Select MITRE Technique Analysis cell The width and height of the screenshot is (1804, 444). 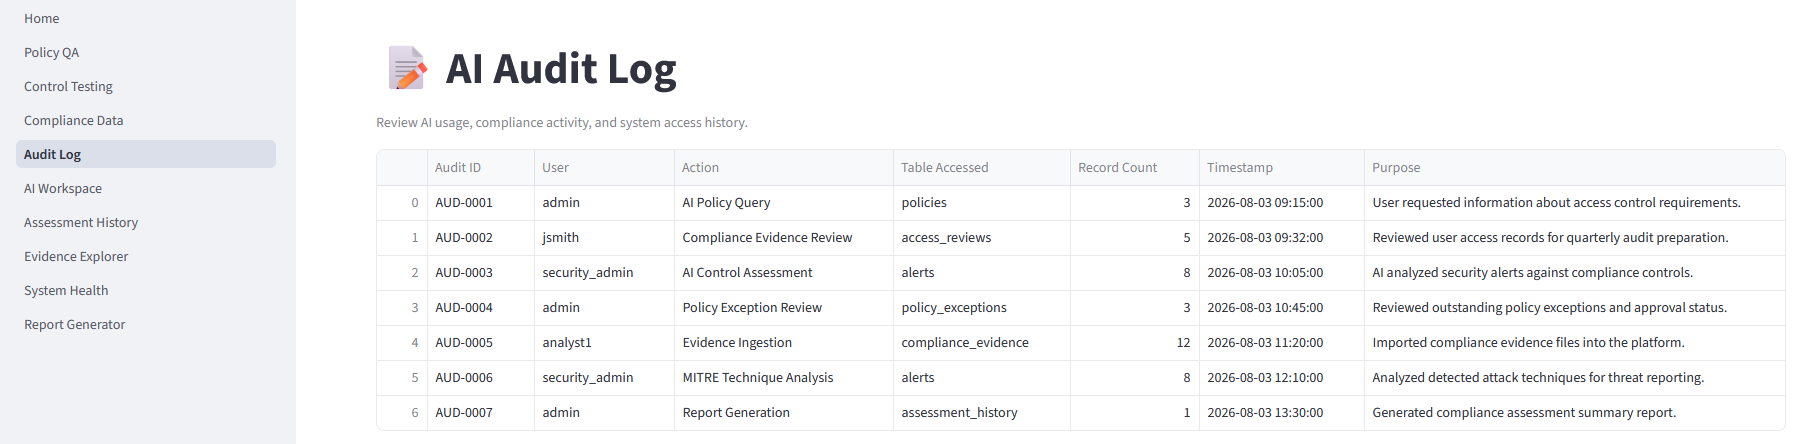(784, 378)
